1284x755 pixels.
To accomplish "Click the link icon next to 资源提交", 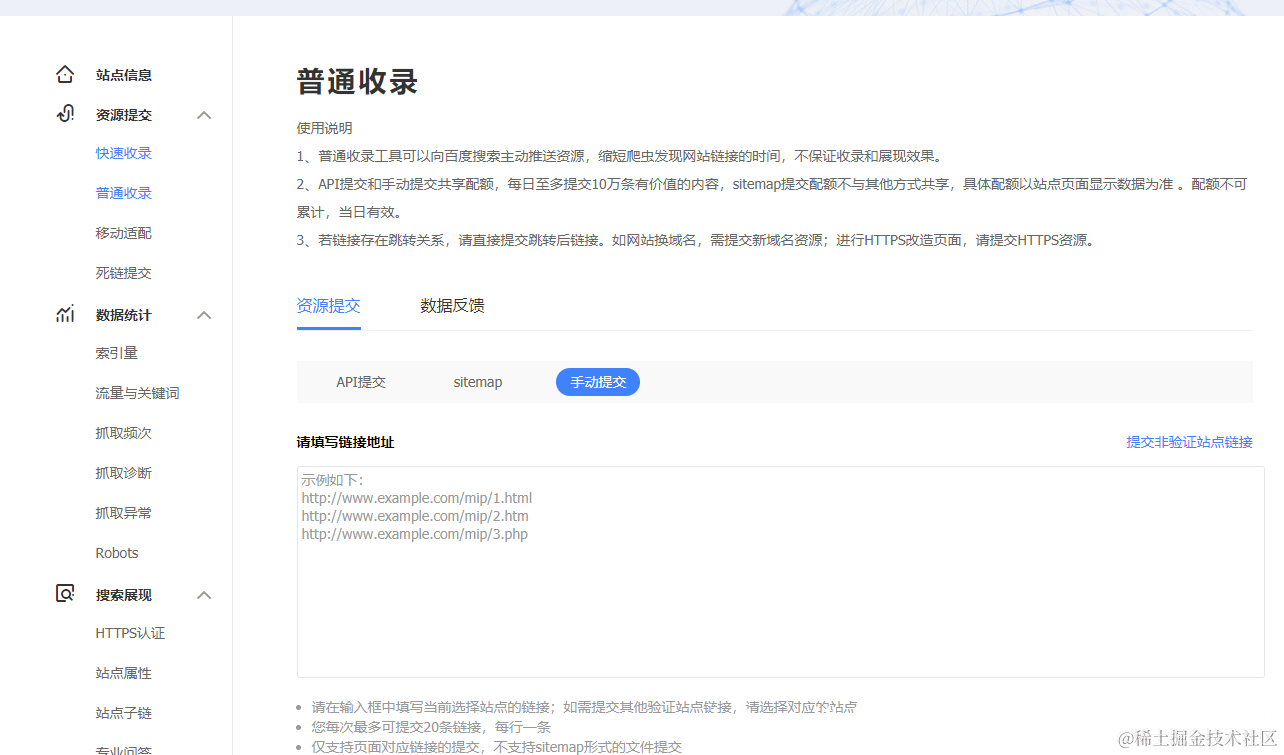I will (x=64, y=114).
